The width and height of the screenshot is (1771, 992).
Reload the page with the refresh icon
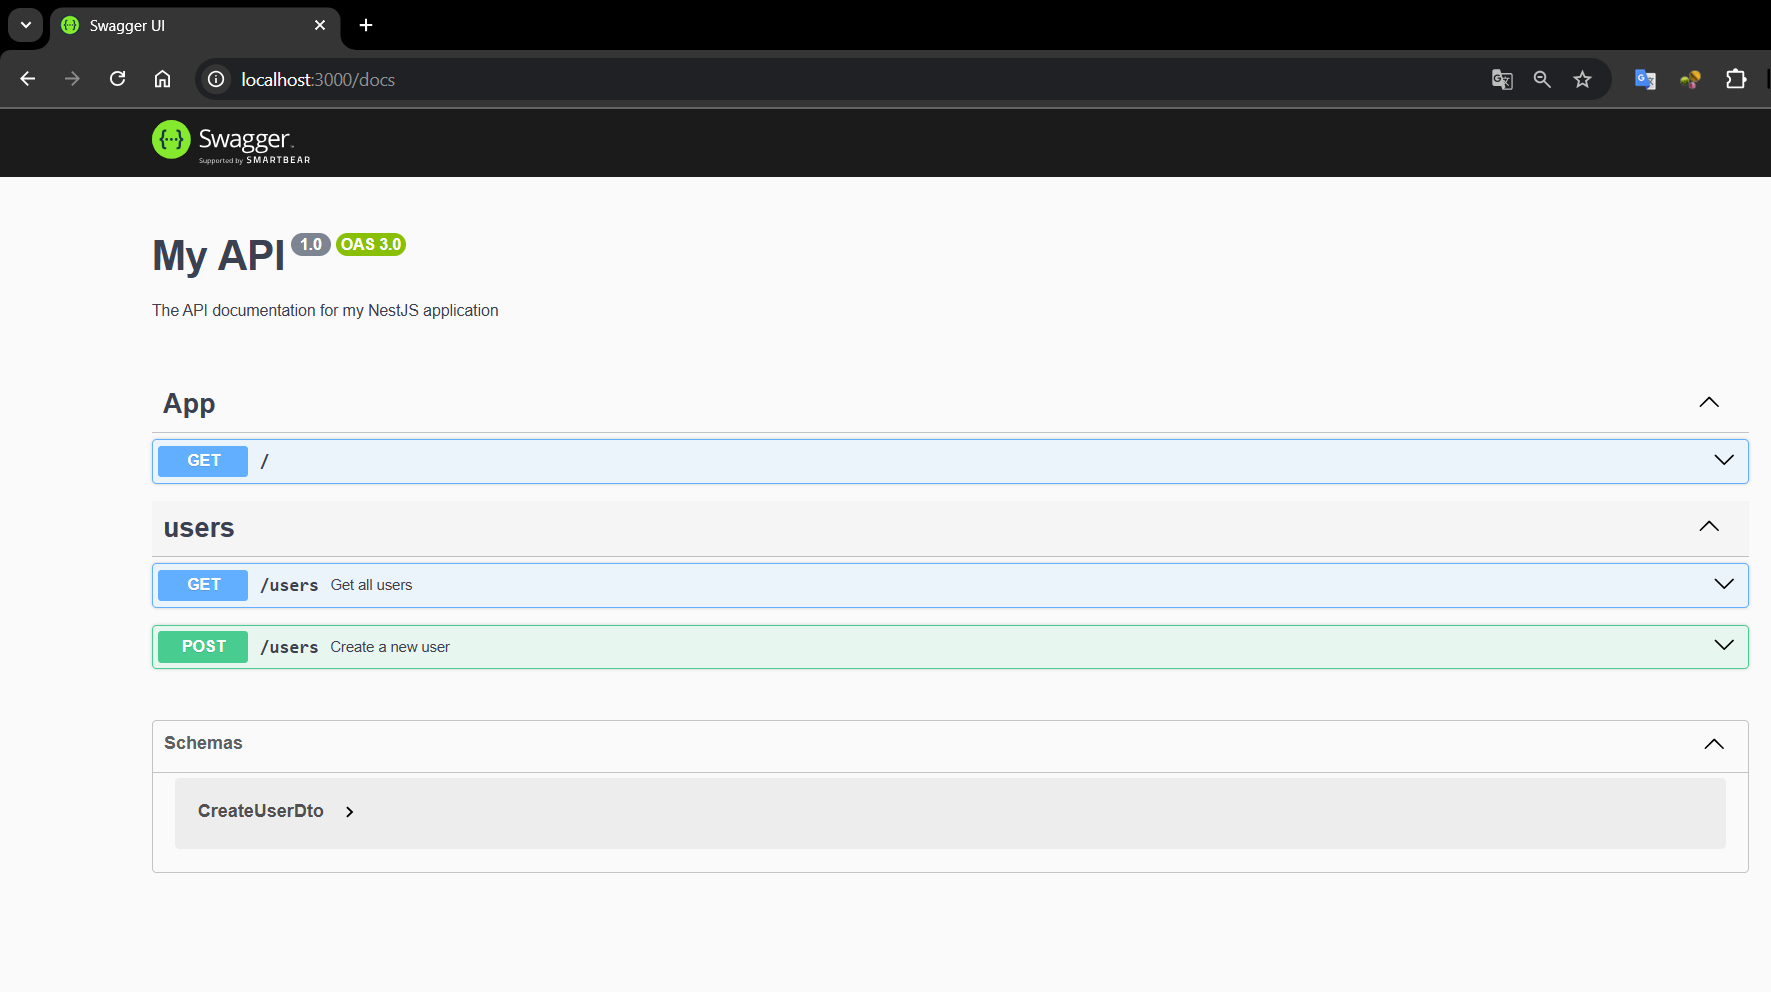(x=117, y=79)
